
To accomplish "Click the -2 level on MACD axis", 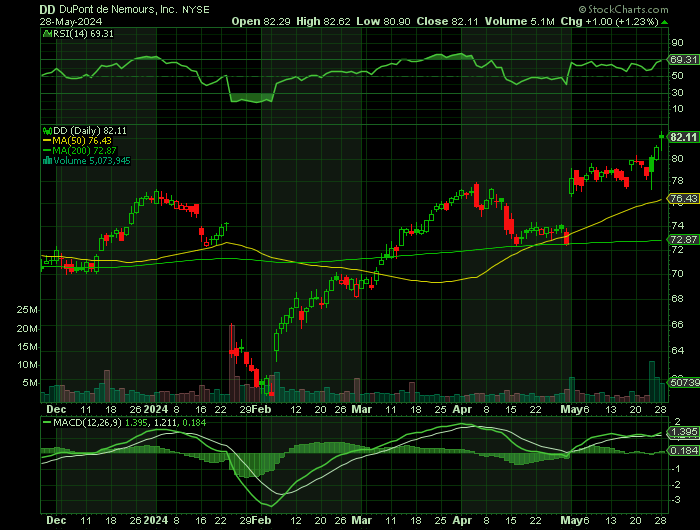I will coord(677,484).
